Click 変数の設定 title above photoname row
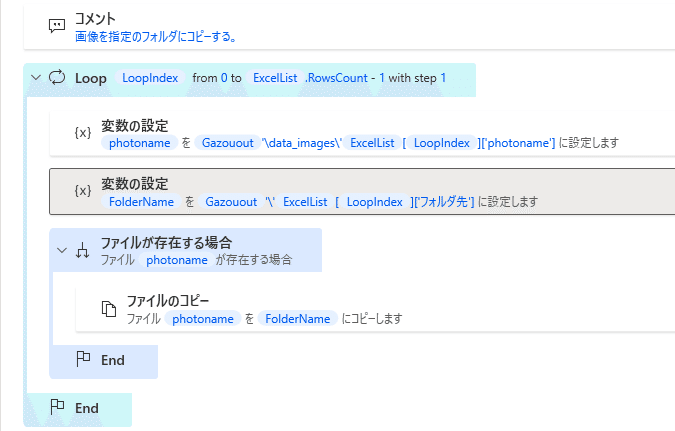 (x=135, y=126)
